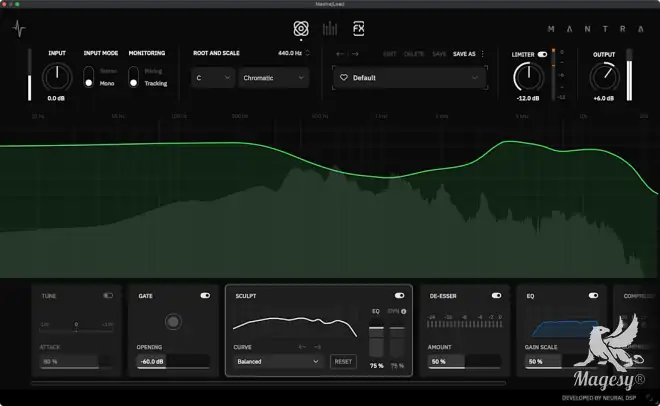Click the Sculpt EQ vertical slider

pyautogui.click(x=376, y=338)
